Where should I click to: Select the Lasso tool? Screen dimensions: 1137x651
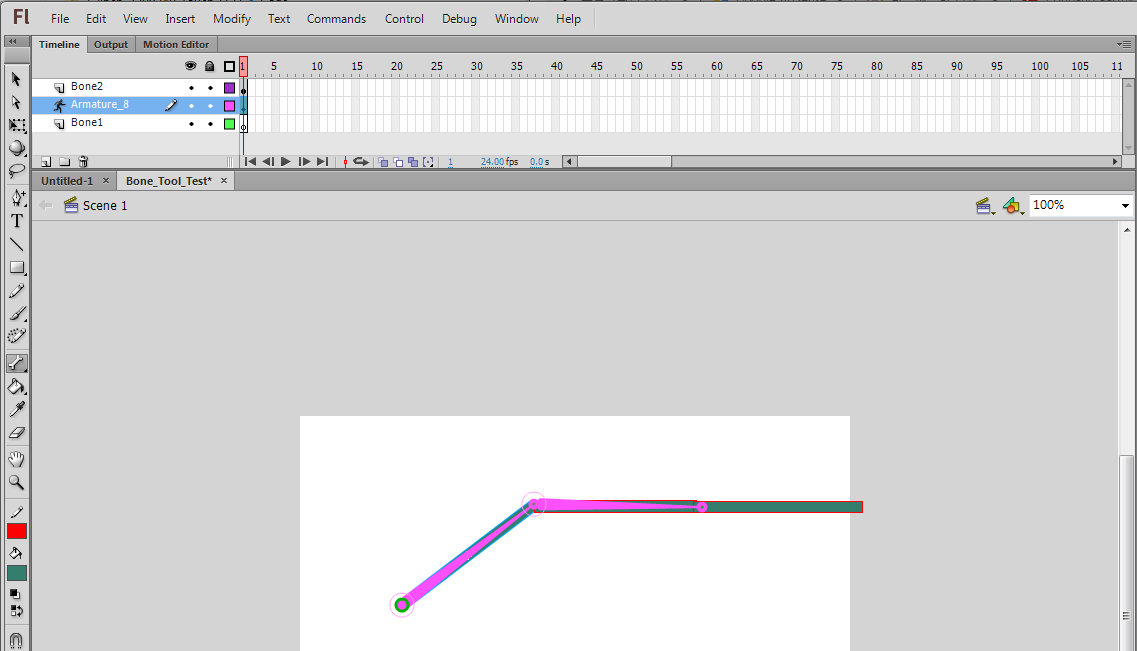click(x=17, y=171)
